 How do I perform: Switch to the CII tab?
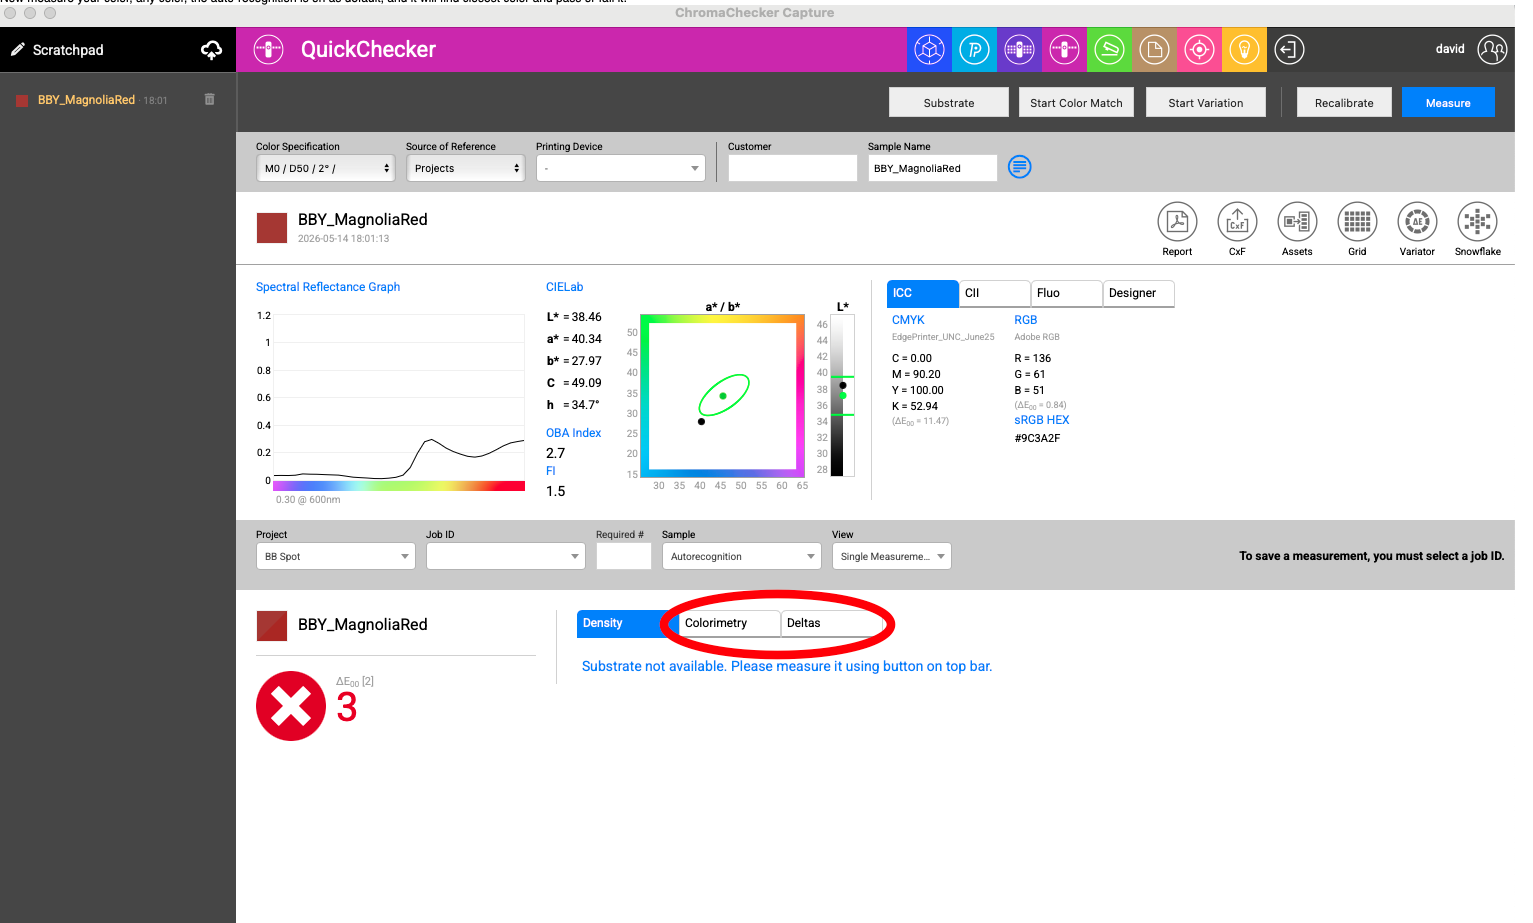pos(994,293)
